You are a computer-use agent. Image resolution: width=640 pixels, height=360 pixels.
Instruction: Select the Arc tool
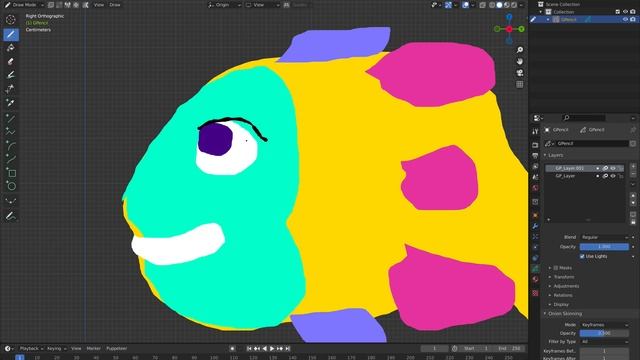11,145
